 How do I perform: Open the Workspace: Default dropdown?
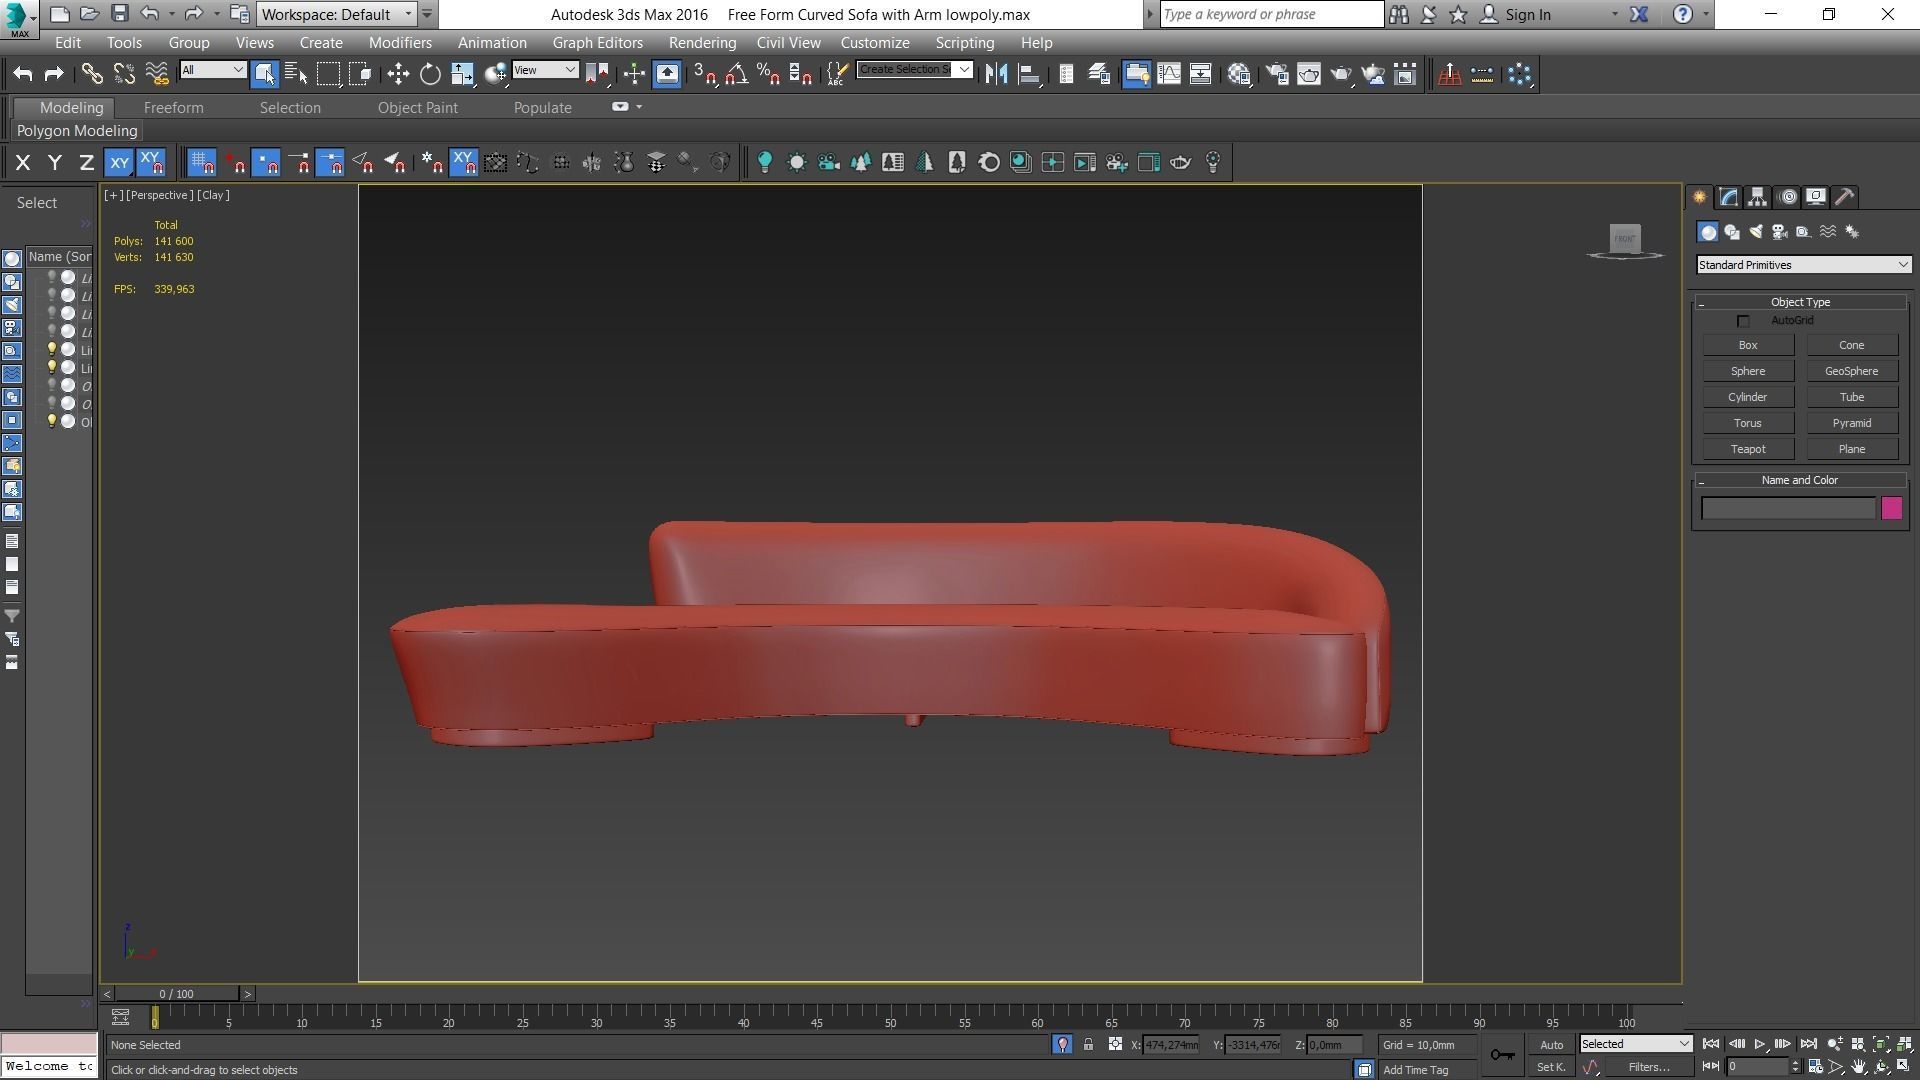click(337, 14)
